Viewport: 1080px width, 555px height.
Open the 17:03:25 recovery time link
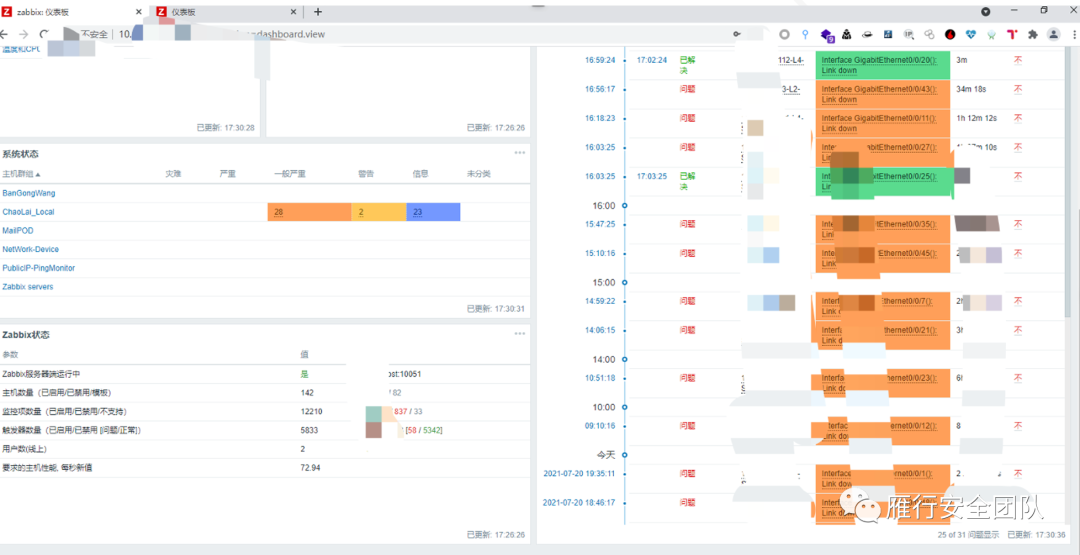pos(652,176)
